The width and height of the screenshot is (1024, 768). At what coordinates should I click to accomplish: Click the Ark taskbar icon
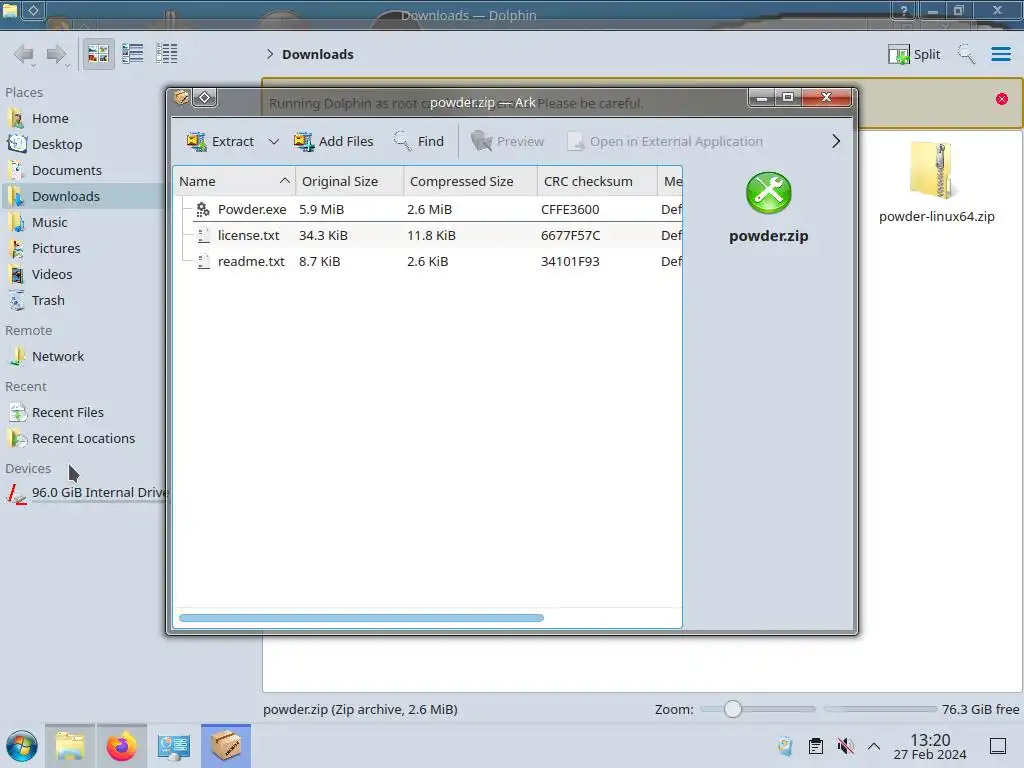pos(226,746)
